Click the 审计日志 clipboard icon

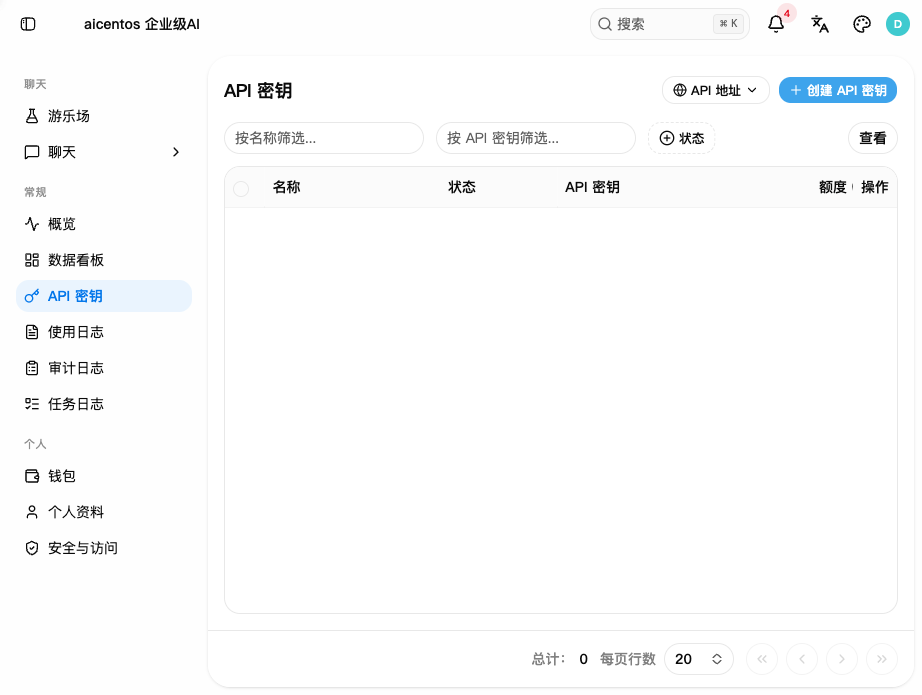[32, 368]
